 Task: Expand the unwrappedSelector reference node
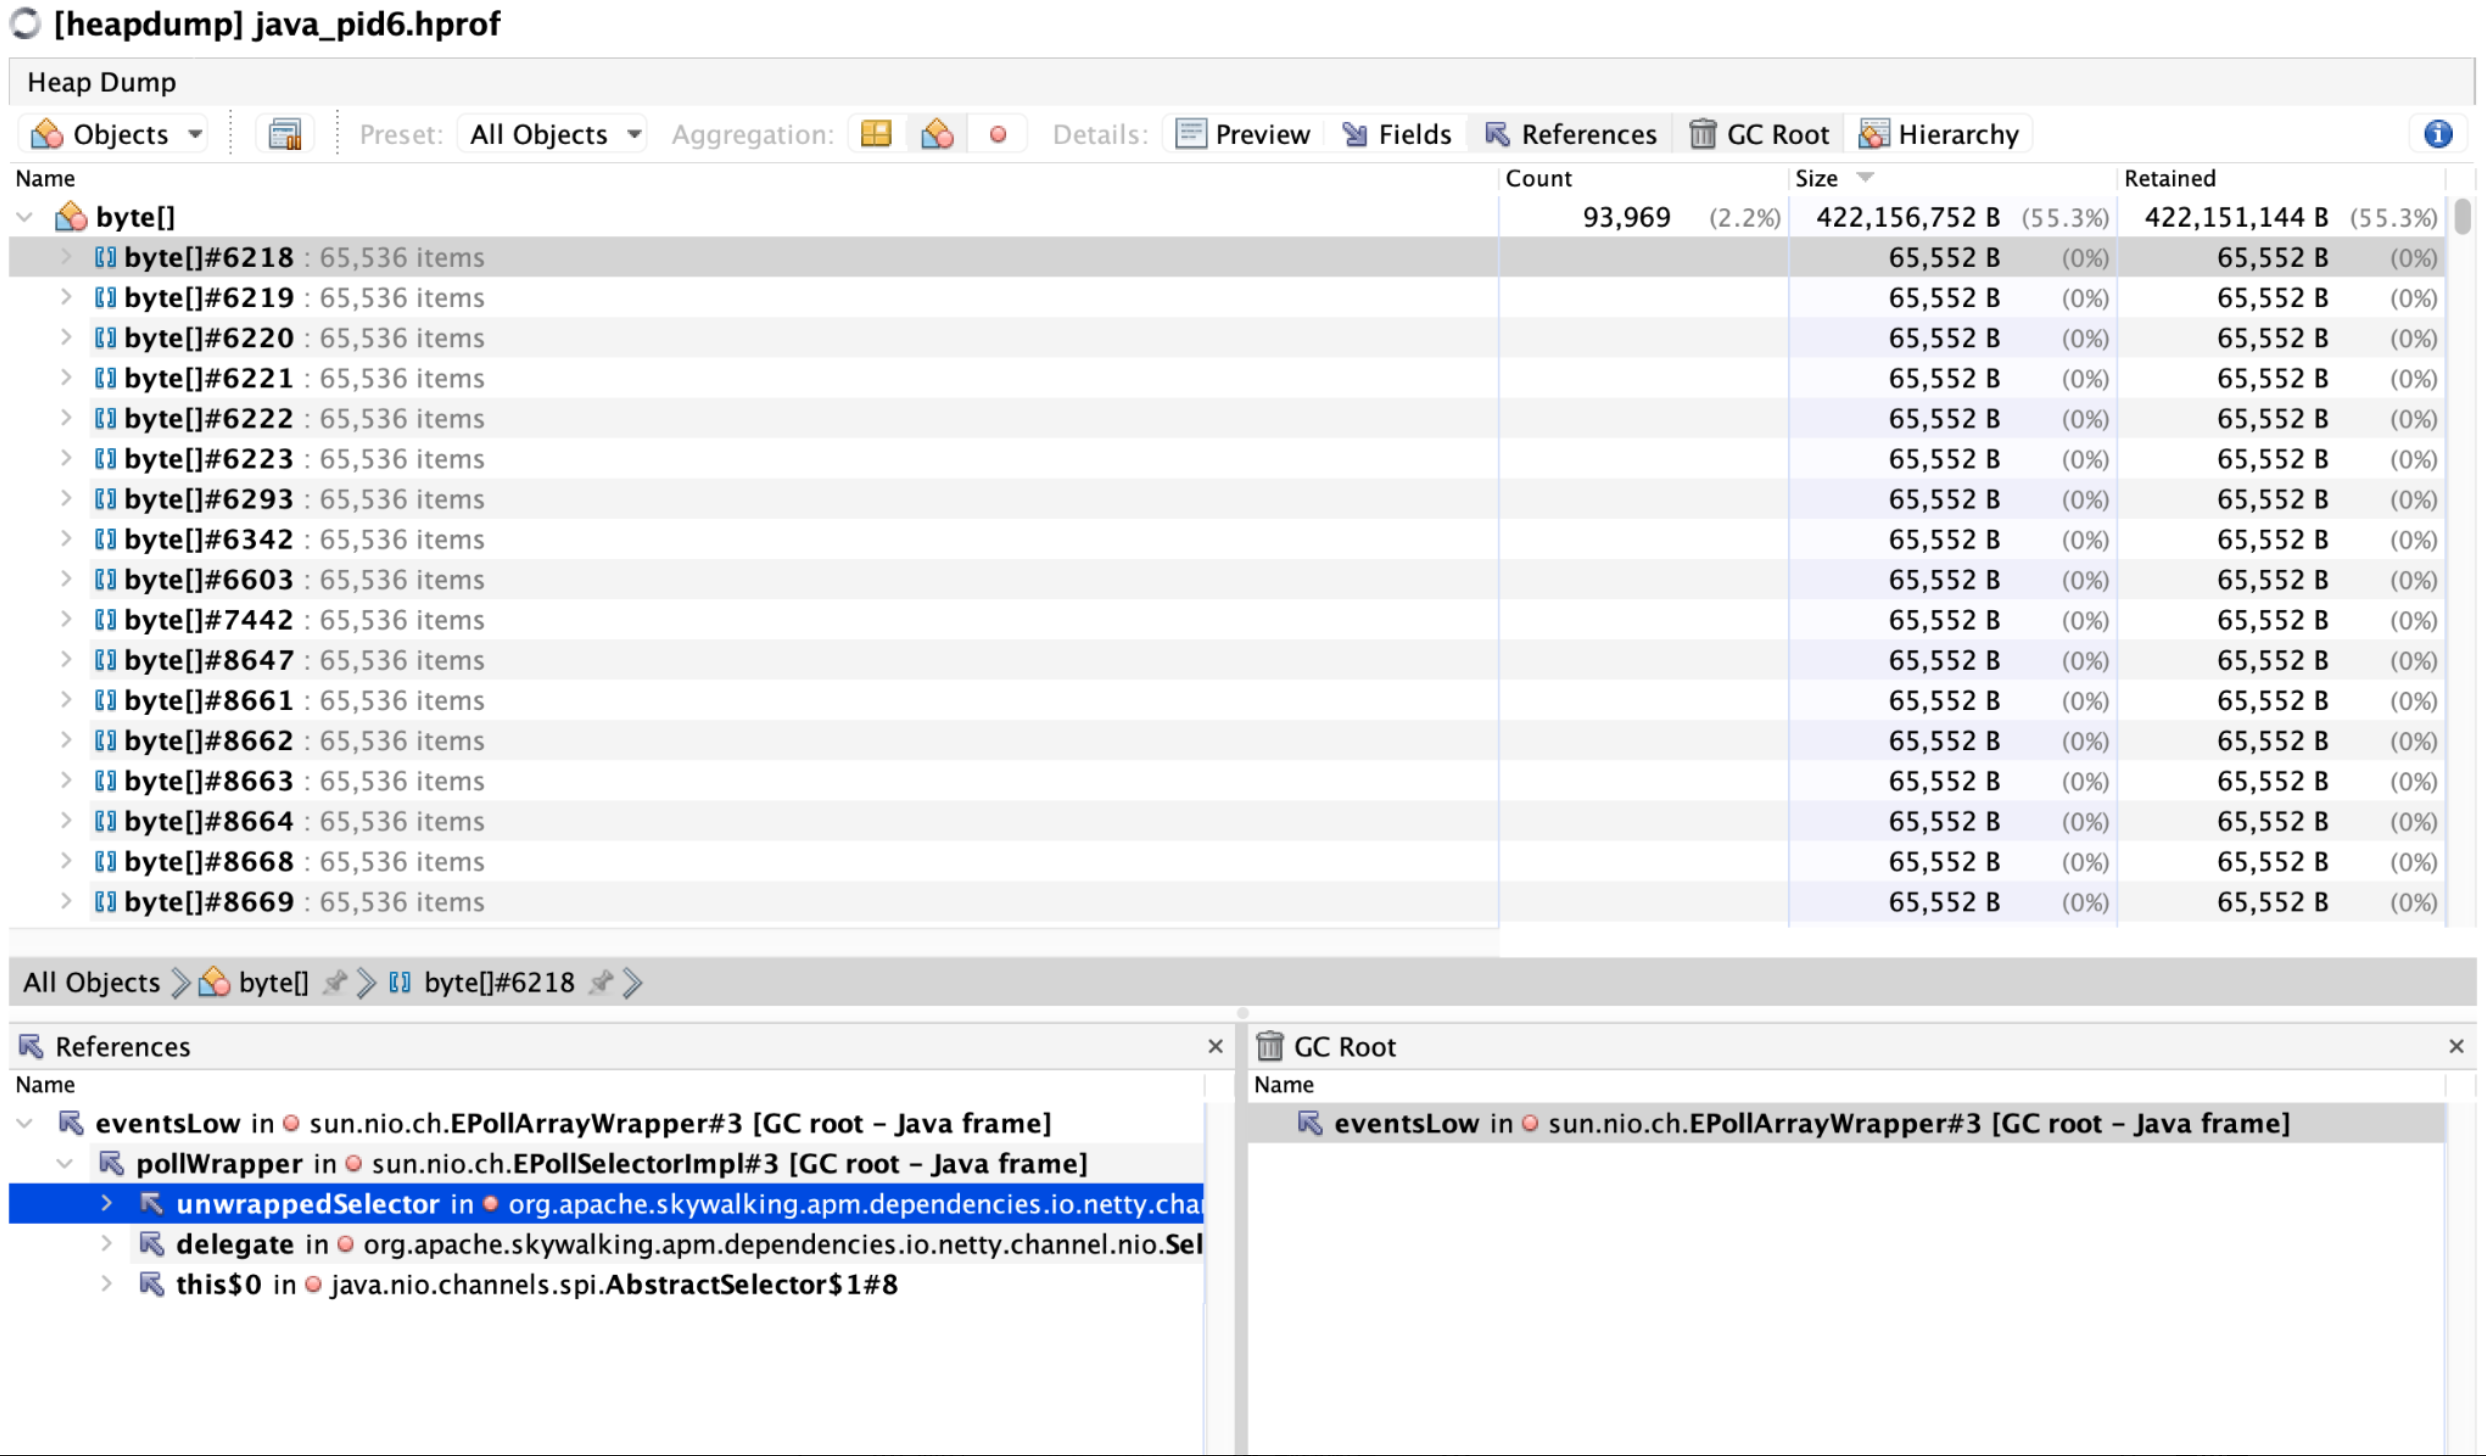[106, 1204]
